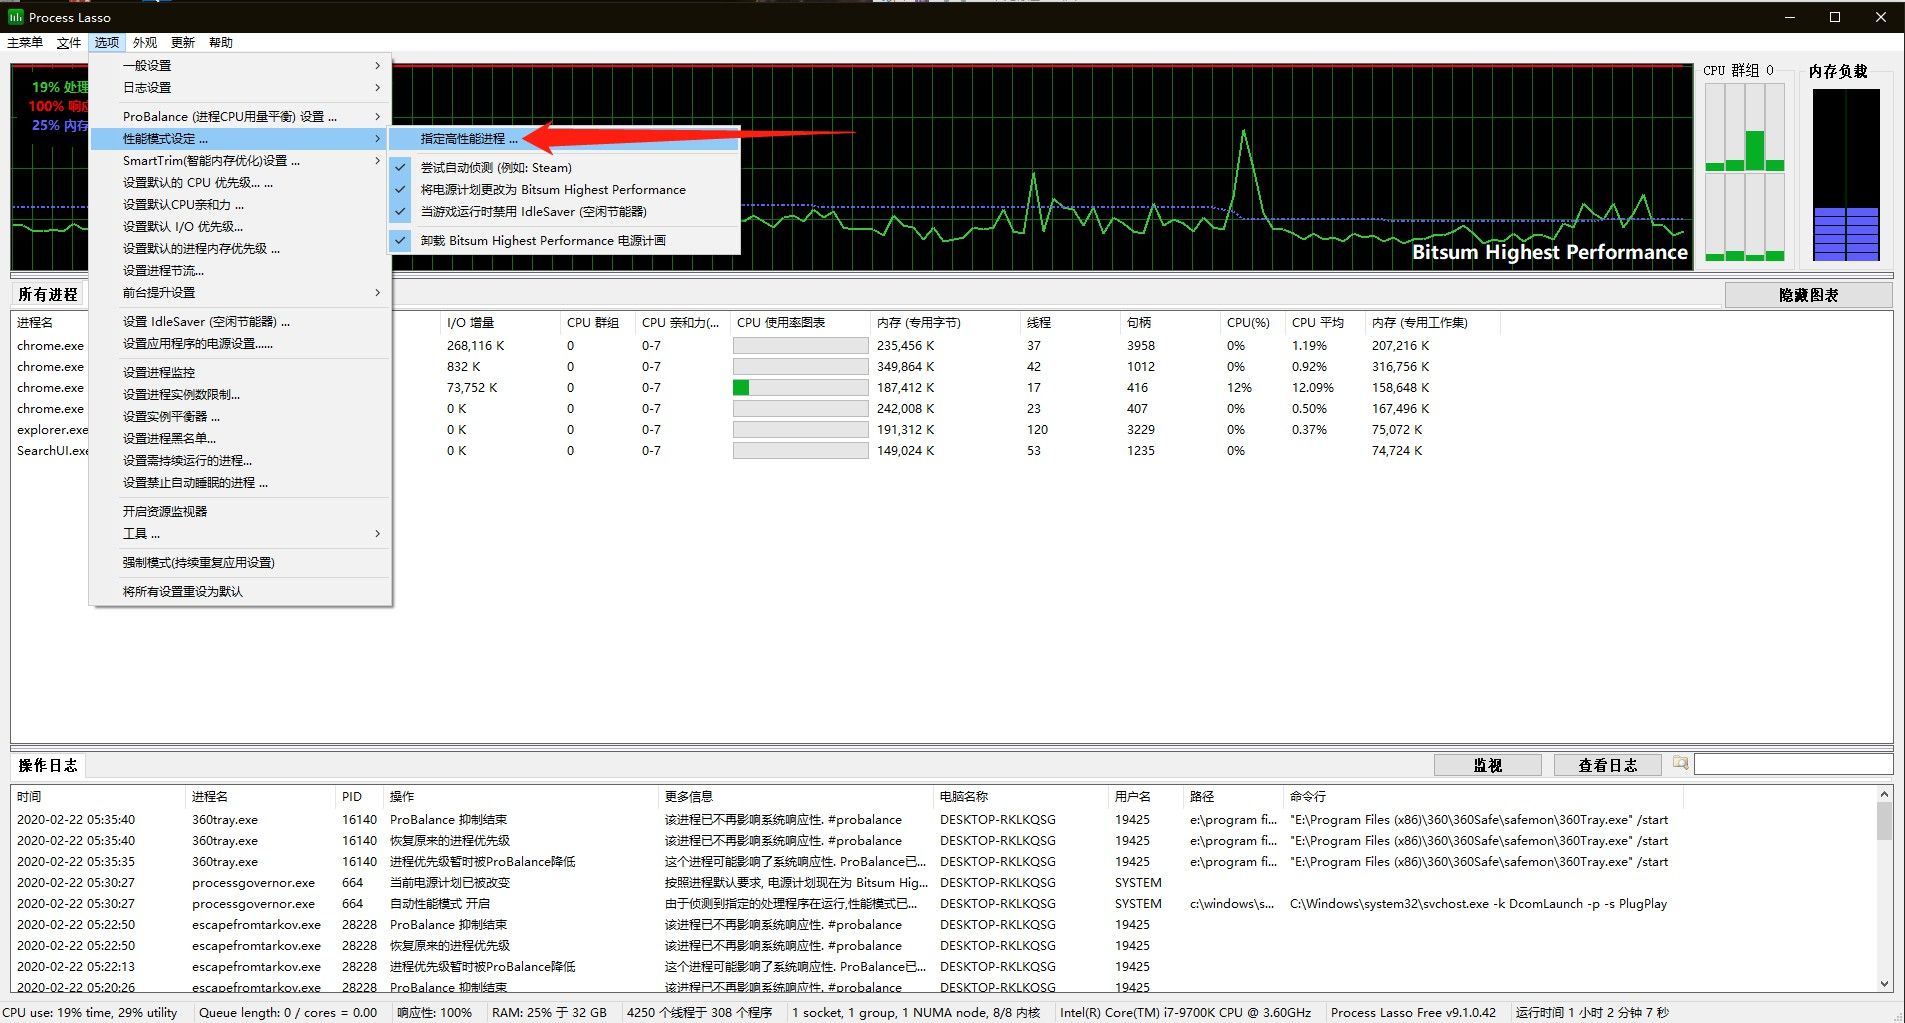1905x1023 pixels.
Task: Sort log by PID column header
Action: (360, 797)
